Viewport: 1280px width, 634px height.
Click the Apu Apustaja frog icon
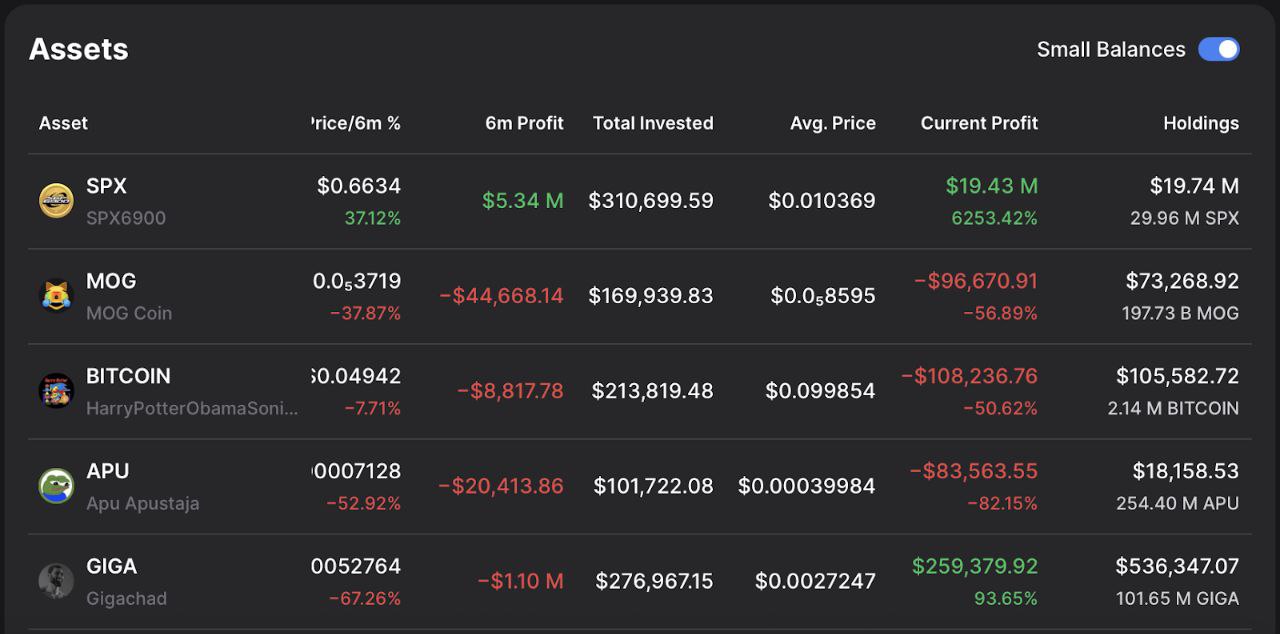(x=56, y=486)
